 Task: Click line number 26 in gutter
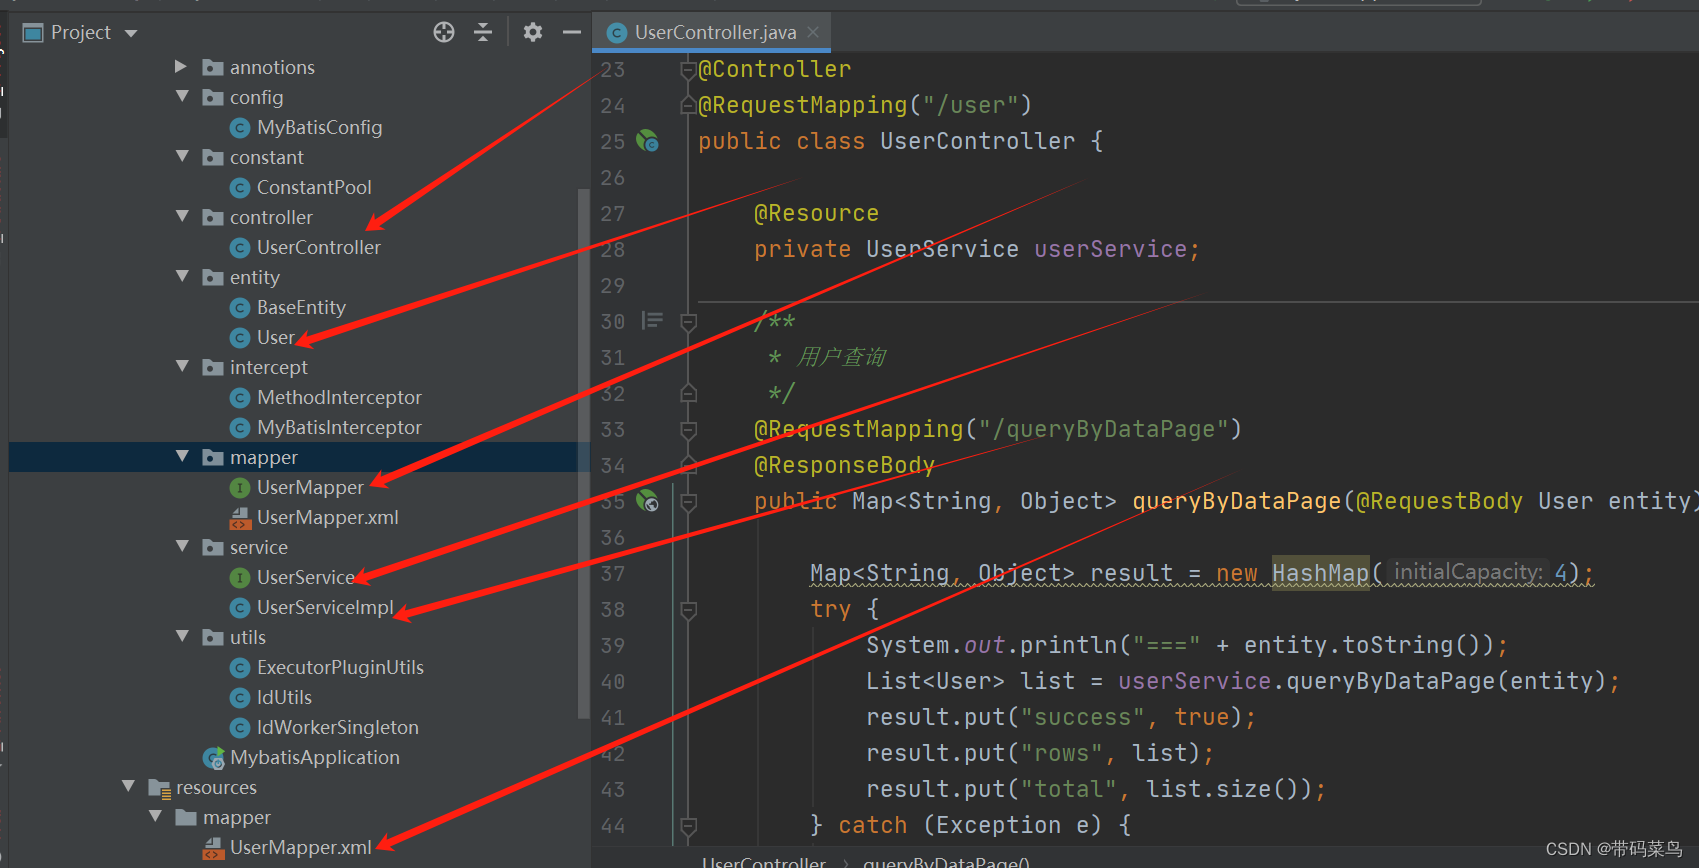[x=613, y=178]
